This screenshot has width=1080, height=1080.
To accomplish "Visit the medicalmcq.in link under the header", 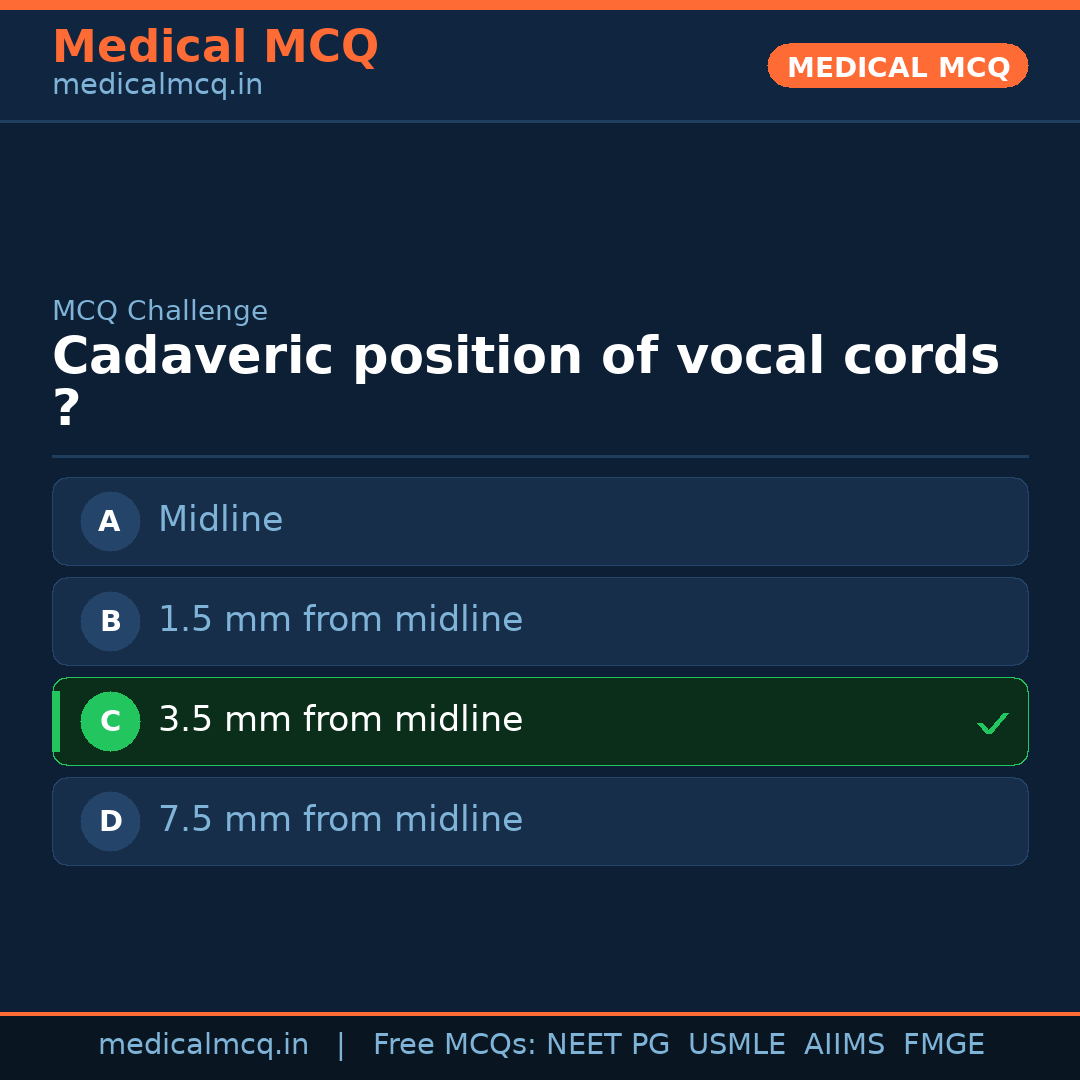I will tap(157, 84).
